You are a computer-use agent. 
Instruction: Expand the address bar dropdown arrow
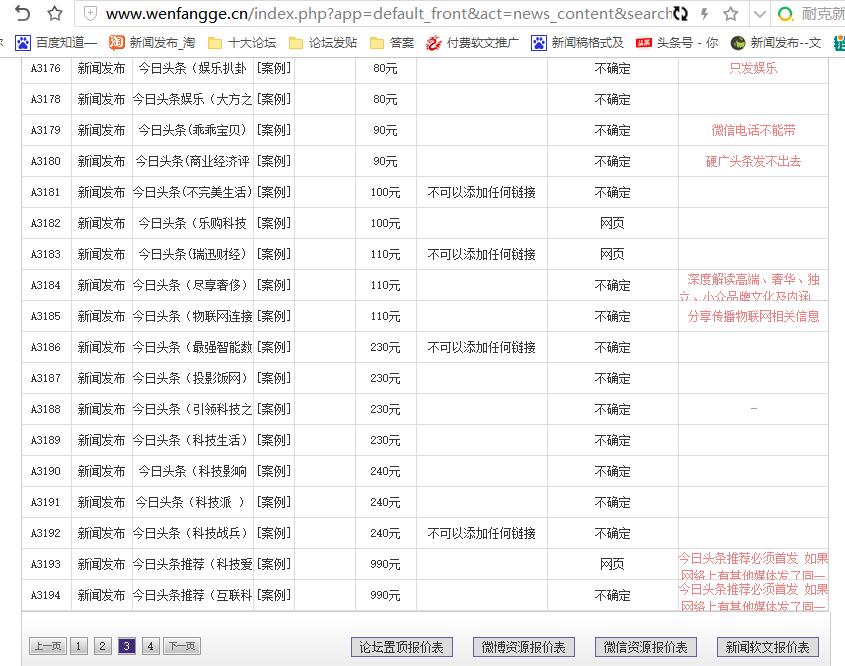coord(759,14)
